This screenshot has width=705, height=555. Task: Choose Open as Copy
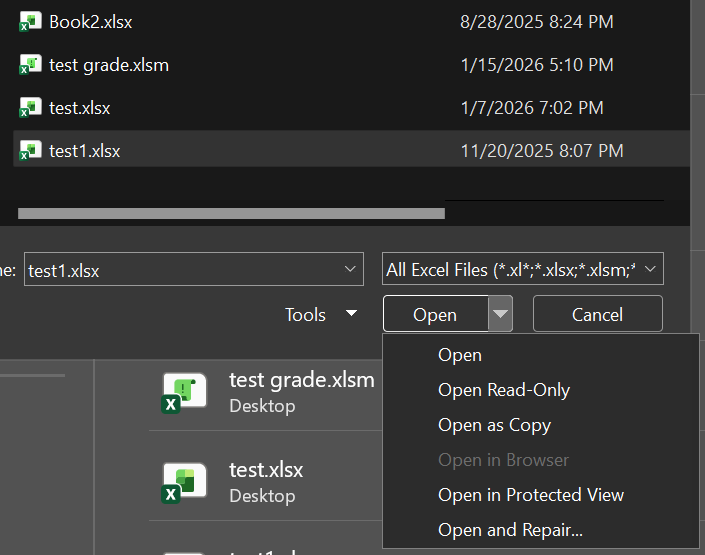[495, 425]
